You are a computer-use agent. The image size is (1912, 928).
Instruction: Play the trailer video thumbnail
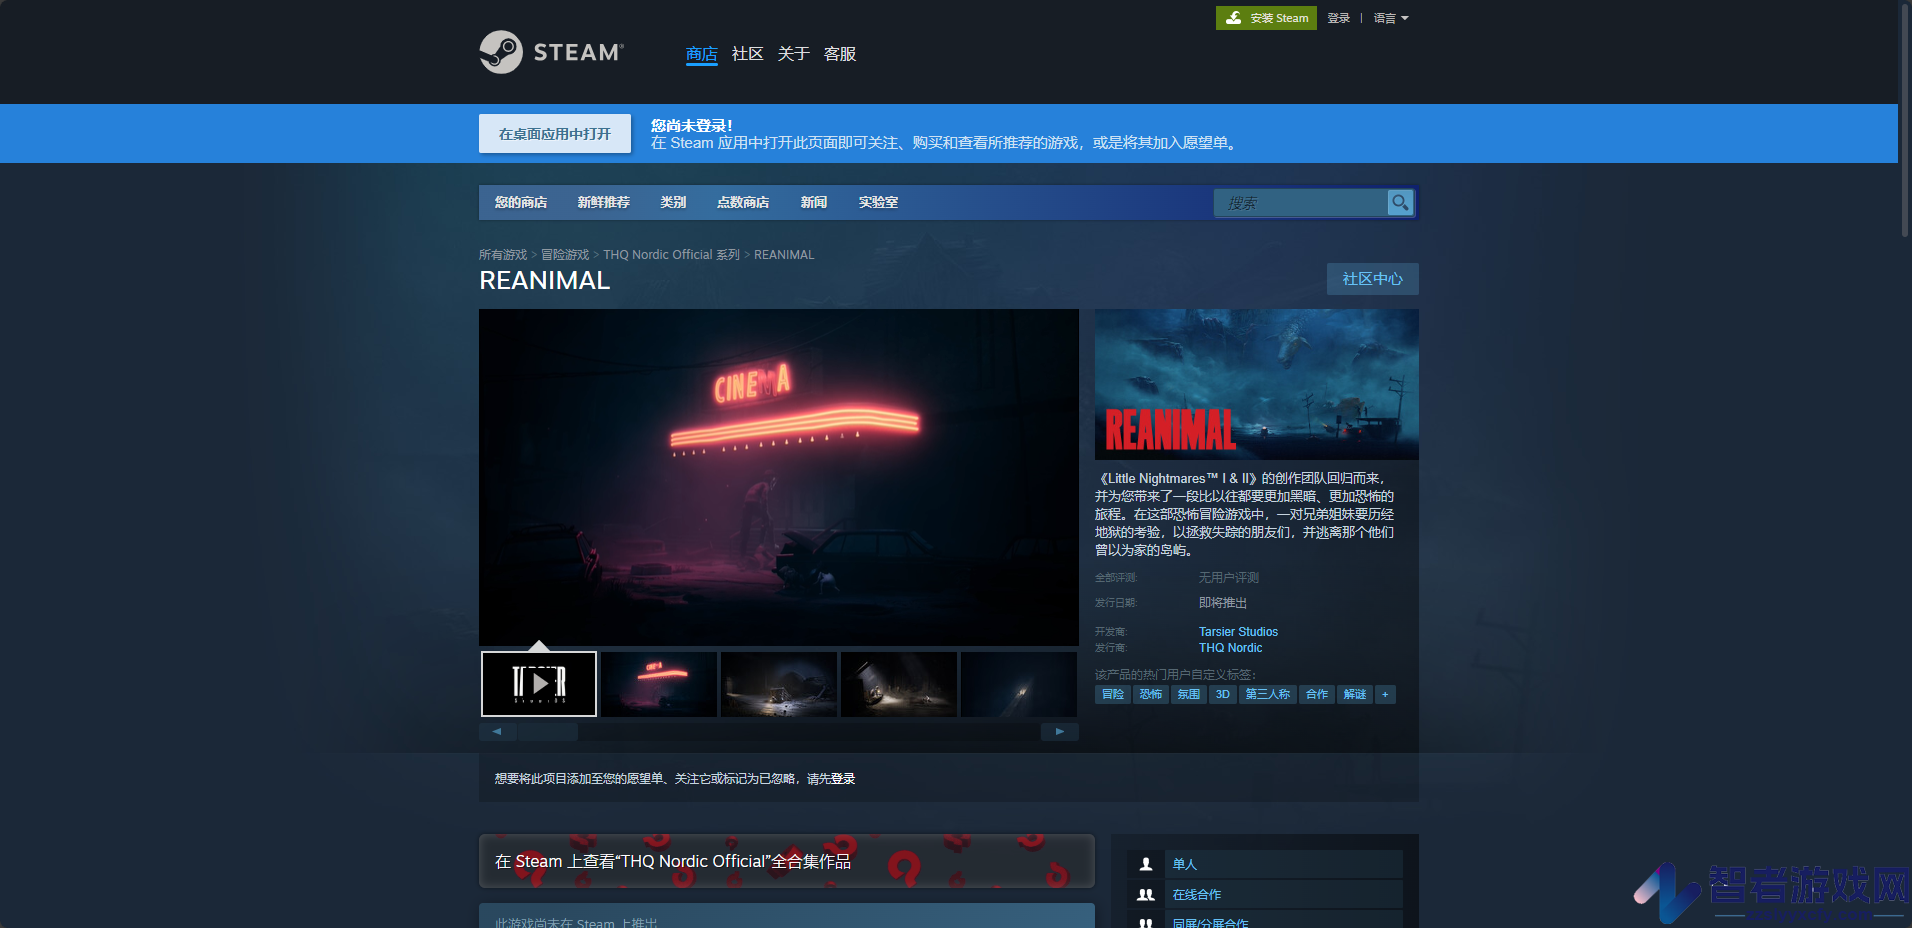[x=539, y=684]
